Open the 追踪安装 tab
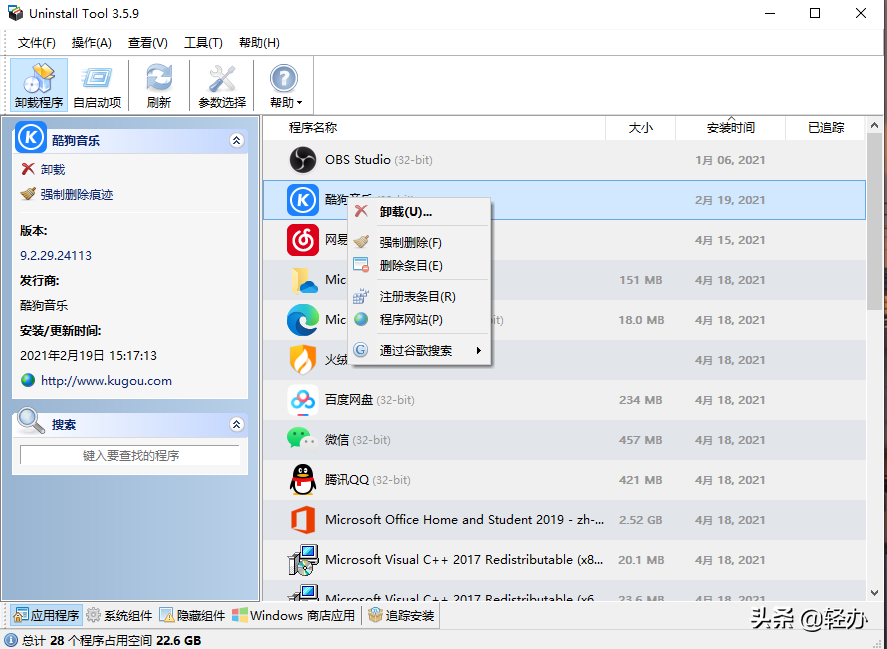The width and height of the screenshot is (887, 649). (401, 615)
